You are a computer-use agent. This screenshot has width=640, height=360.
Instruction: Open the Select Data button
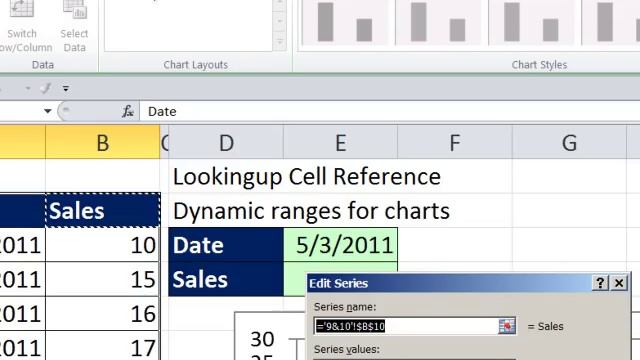pos(74,27)
